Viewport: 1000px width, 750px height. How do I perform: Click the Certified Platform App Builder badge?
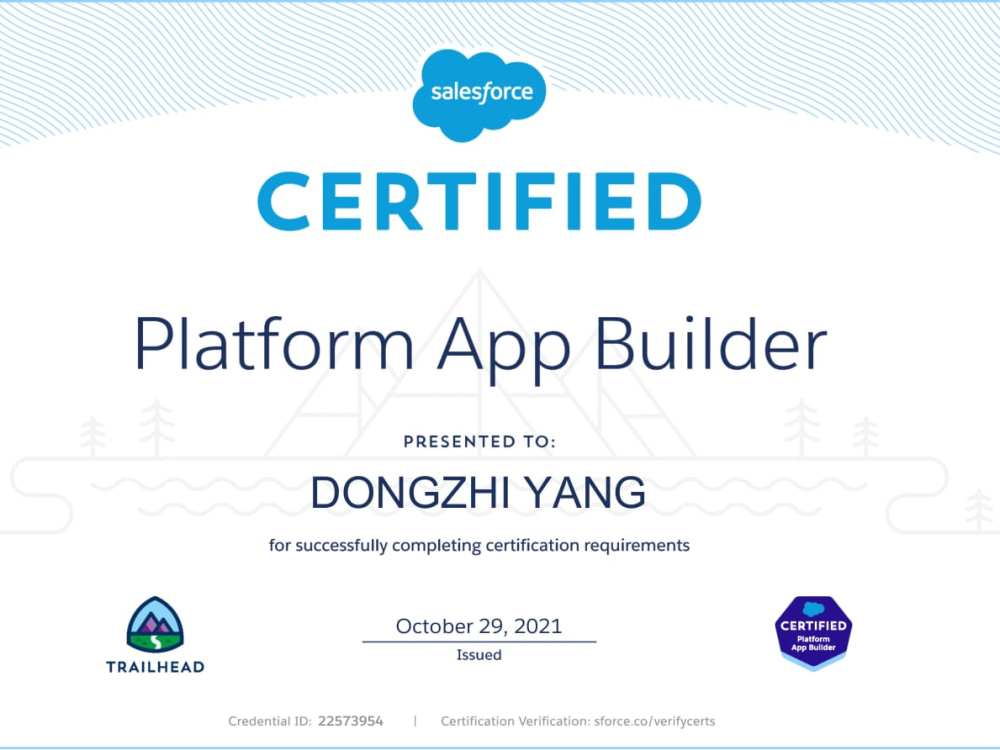pos(813,633)
